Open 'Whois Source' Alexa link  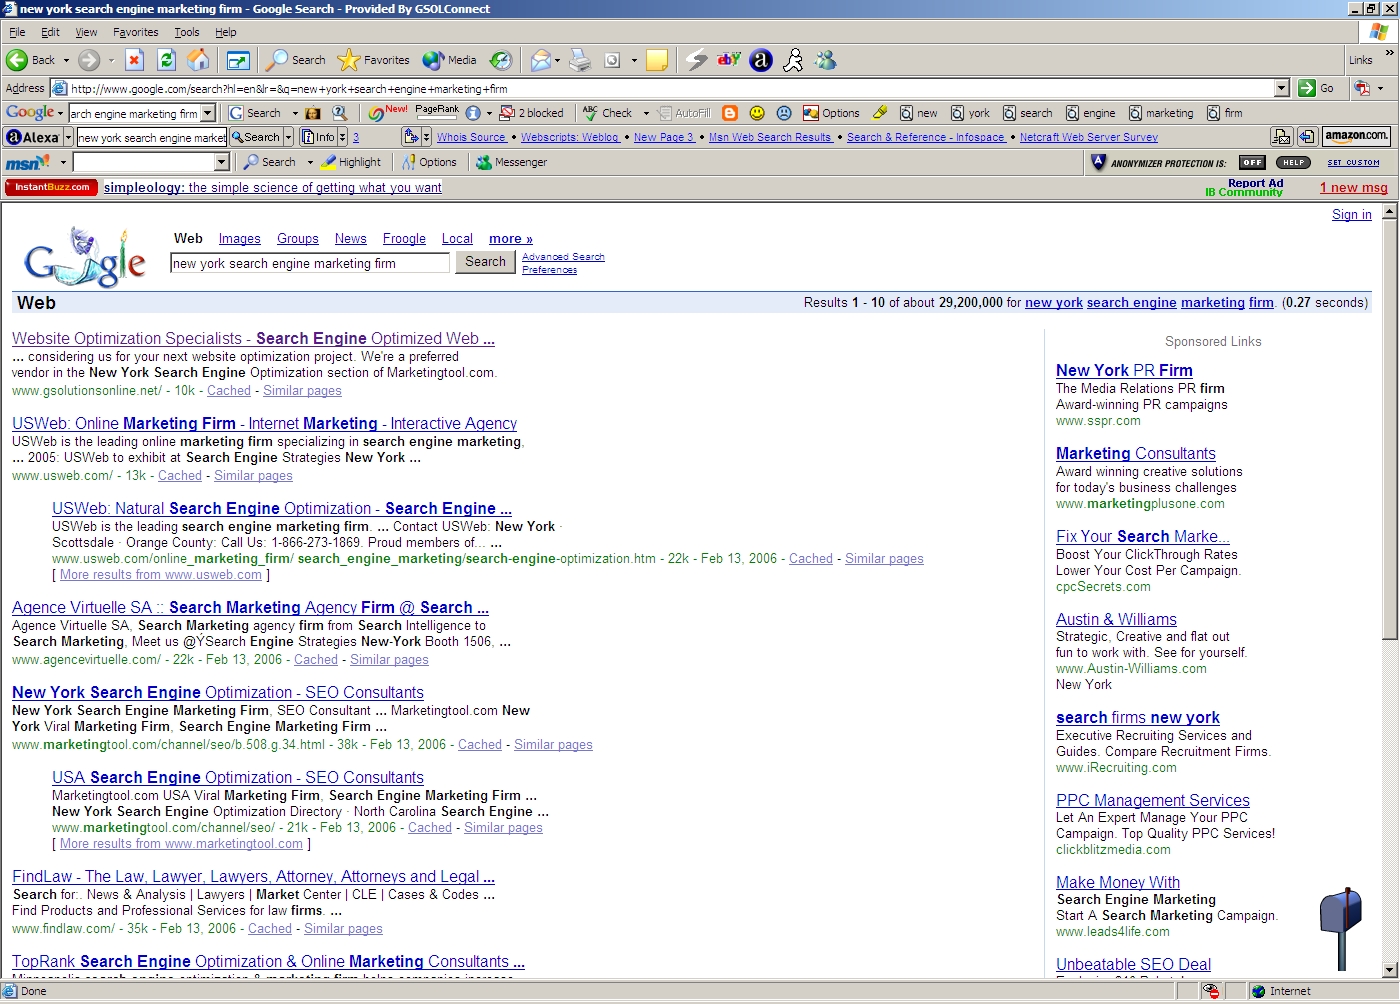click(471, 138)
